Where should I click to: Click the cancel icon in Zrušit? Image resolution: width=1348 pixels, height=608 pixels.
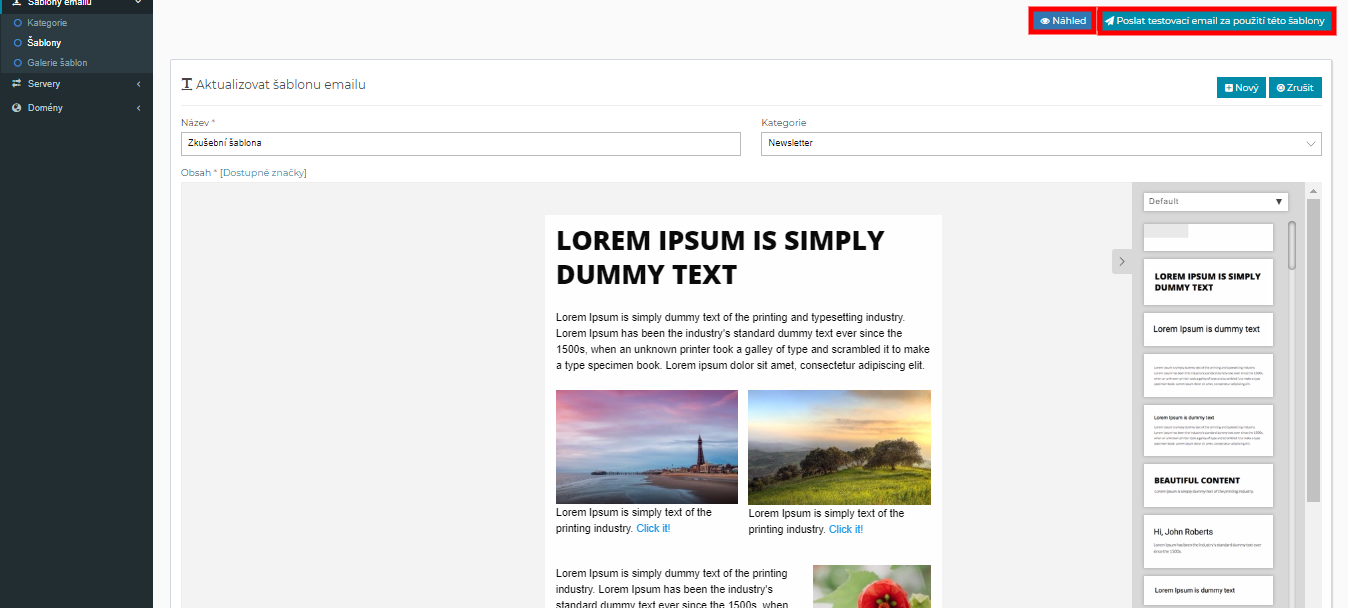coord(1281,88)
